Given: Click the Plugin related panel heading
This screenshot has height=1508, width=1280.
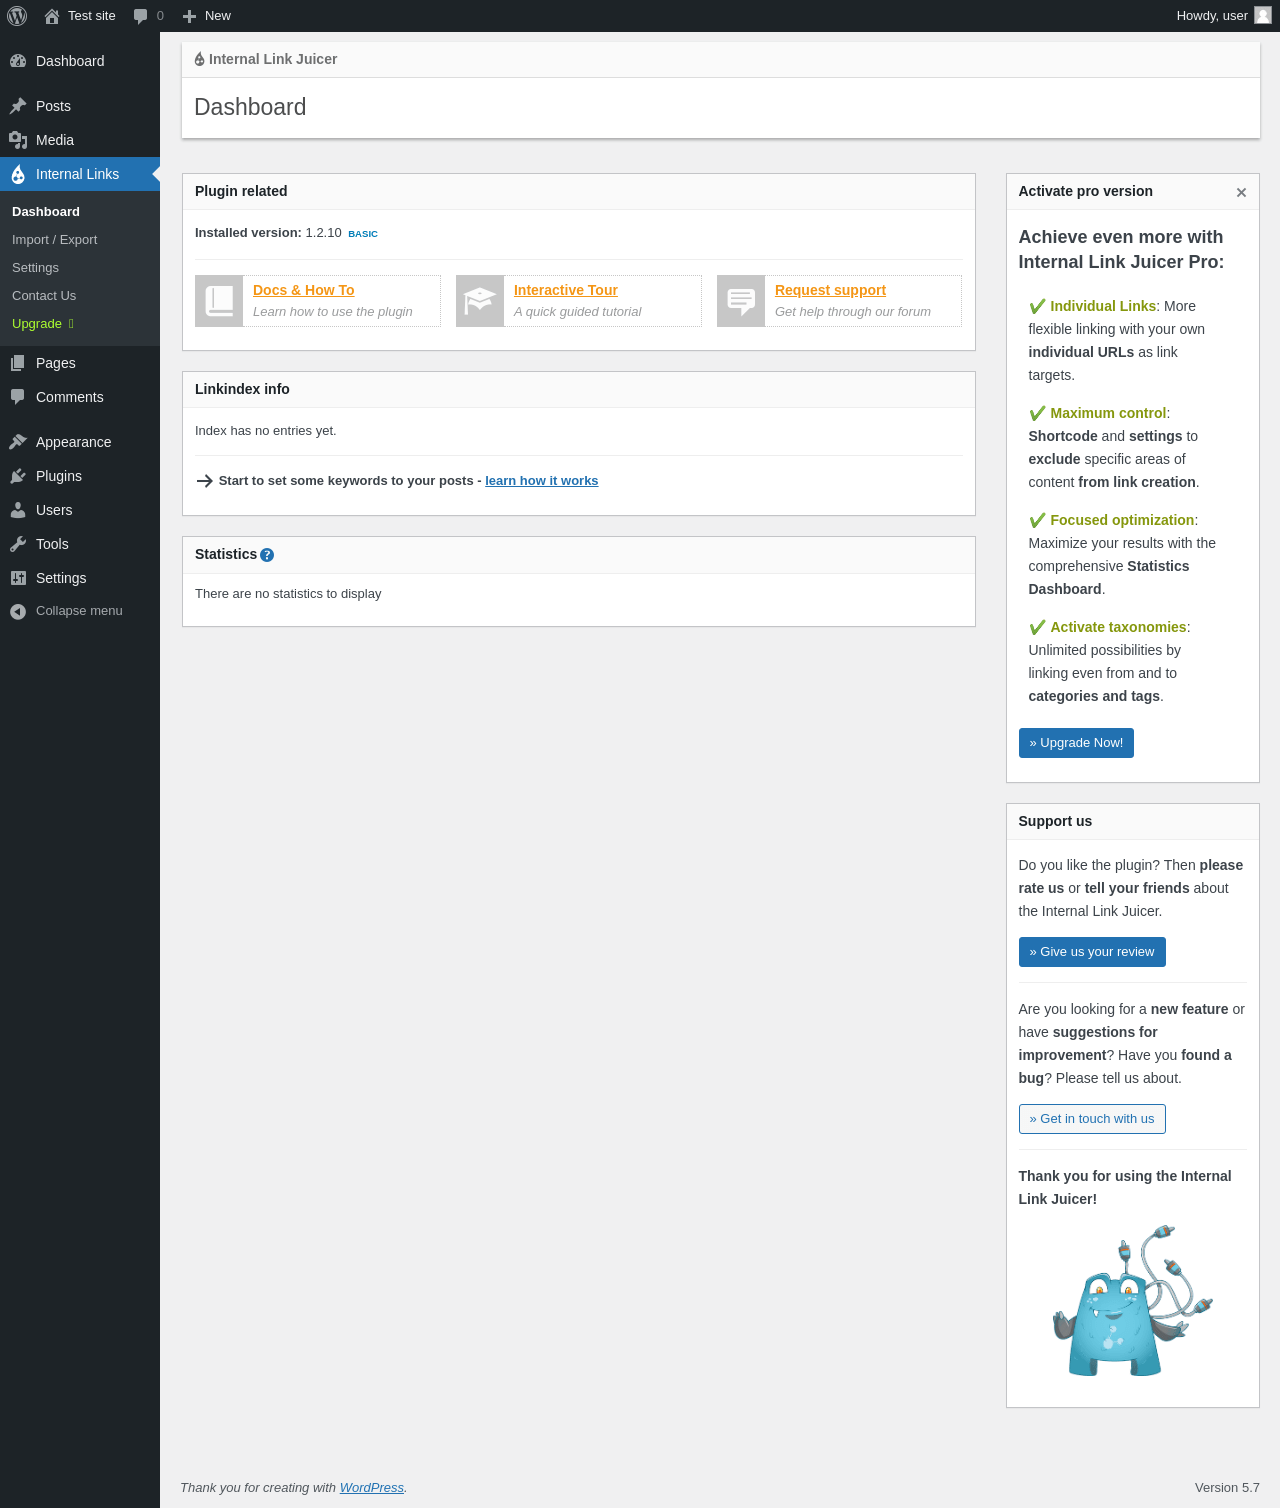Looking at the screenshot, I should [x=241, y=191].
